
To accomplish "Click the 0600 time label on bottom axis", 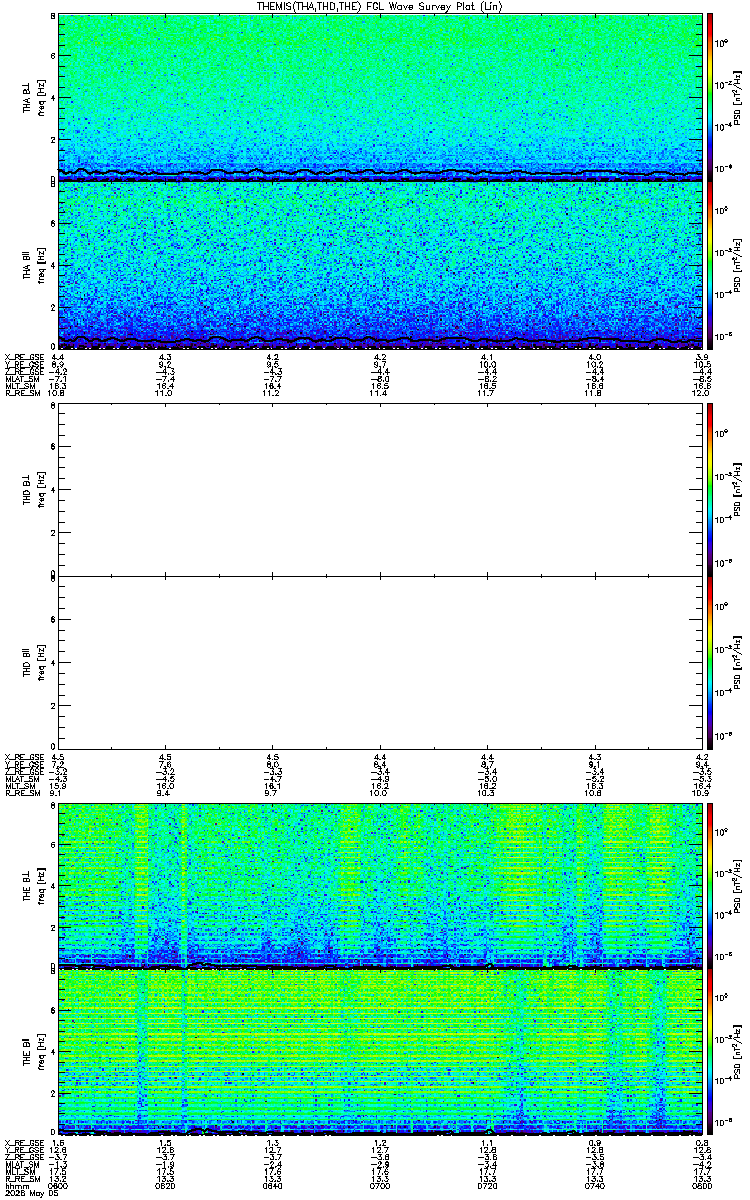I will point(59,1185).
